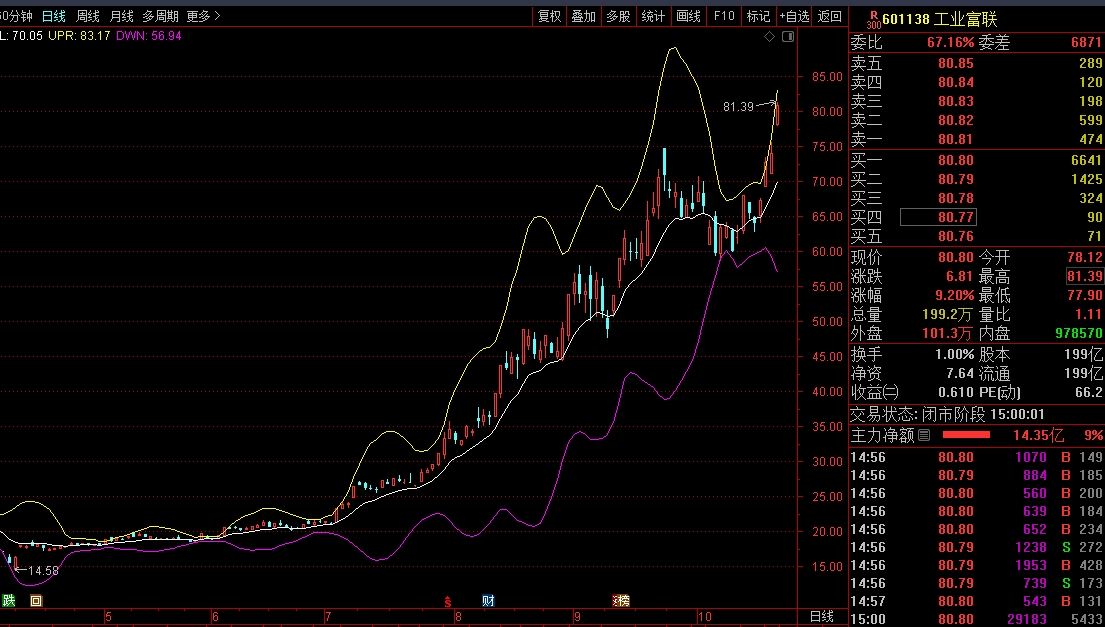
Task: Switch to 周线 weekly chart period
Action: [87, 15]
